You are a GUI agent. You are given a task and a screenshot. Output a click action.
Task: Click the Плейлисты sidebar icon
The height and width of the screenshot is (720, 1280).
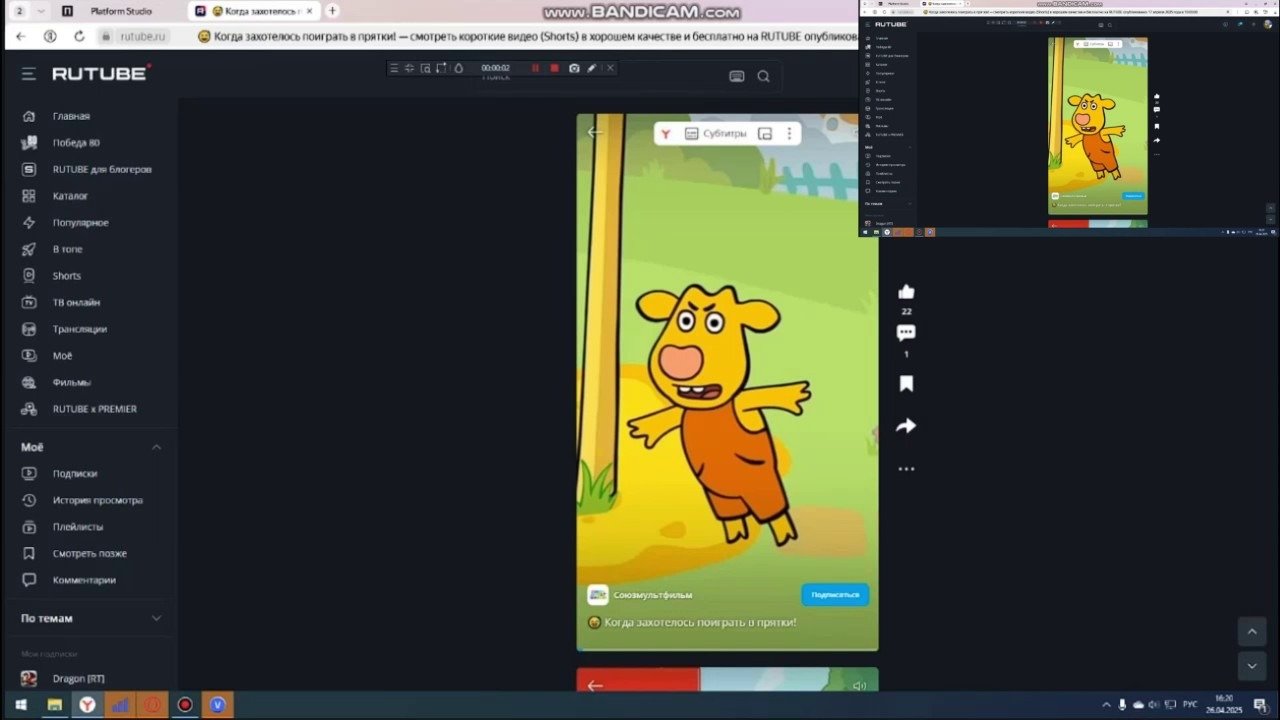pyautogui.click(x=29, y=527)
